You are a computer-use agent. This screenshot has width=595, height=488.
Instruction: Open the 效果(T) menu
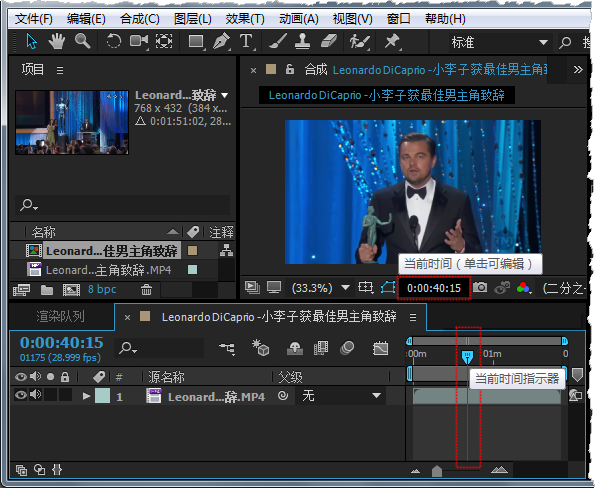point(245,19)
